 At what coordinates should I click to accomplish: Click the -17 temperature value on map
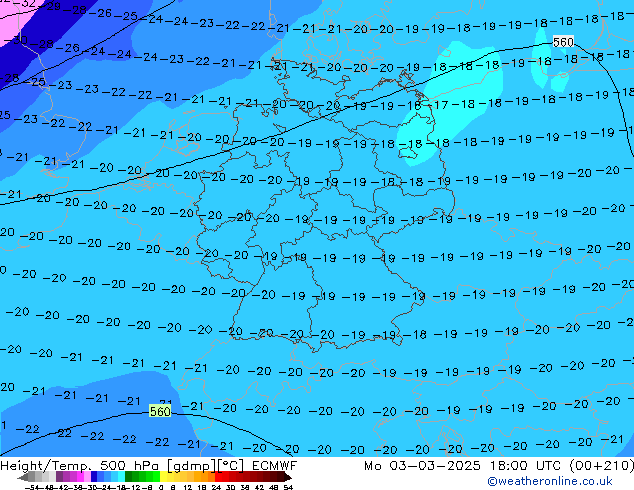[x=439, y=105]
